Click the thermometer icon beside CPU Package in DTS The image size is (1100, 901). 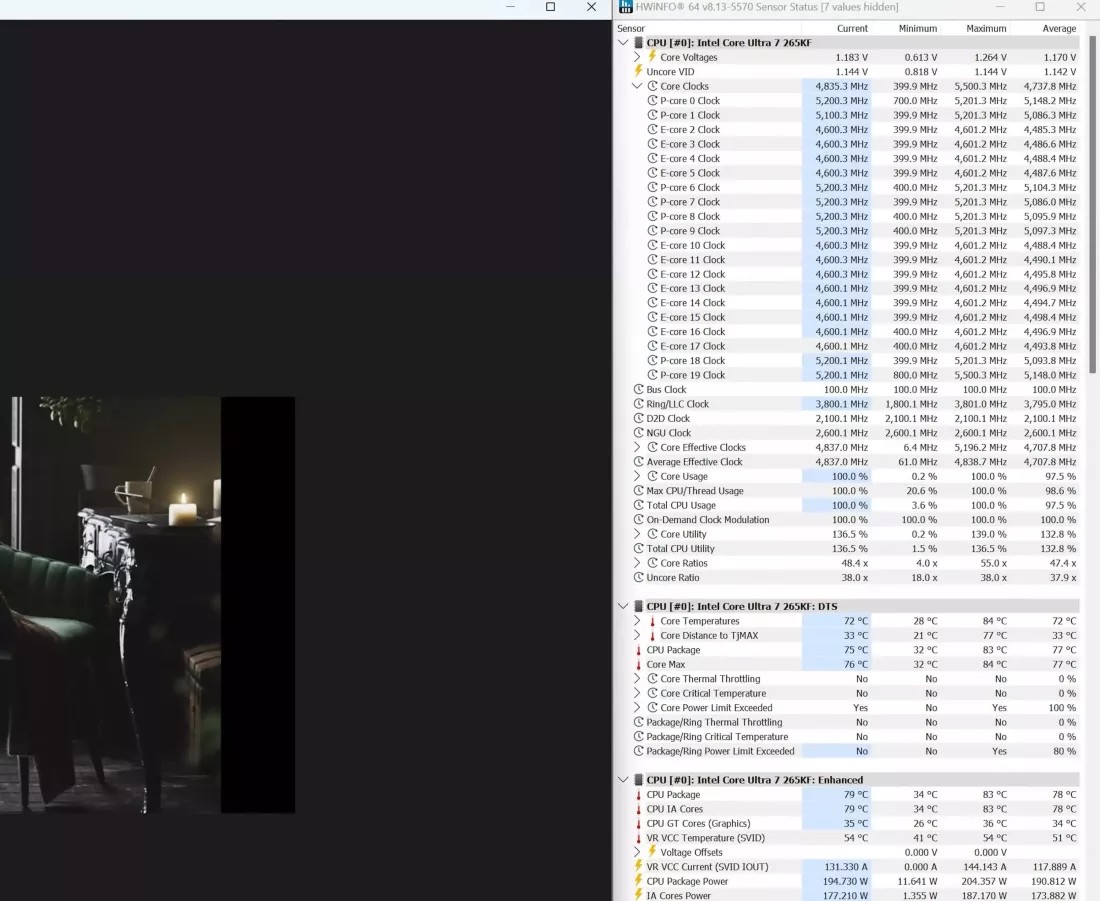click(639, 650)
